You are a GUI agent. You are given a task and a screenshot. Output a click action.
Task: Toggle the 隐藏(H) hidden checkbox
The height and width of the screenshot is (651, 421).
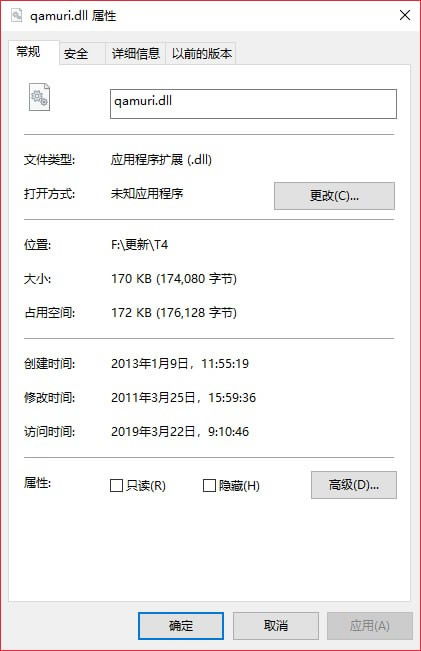(209, 485)
